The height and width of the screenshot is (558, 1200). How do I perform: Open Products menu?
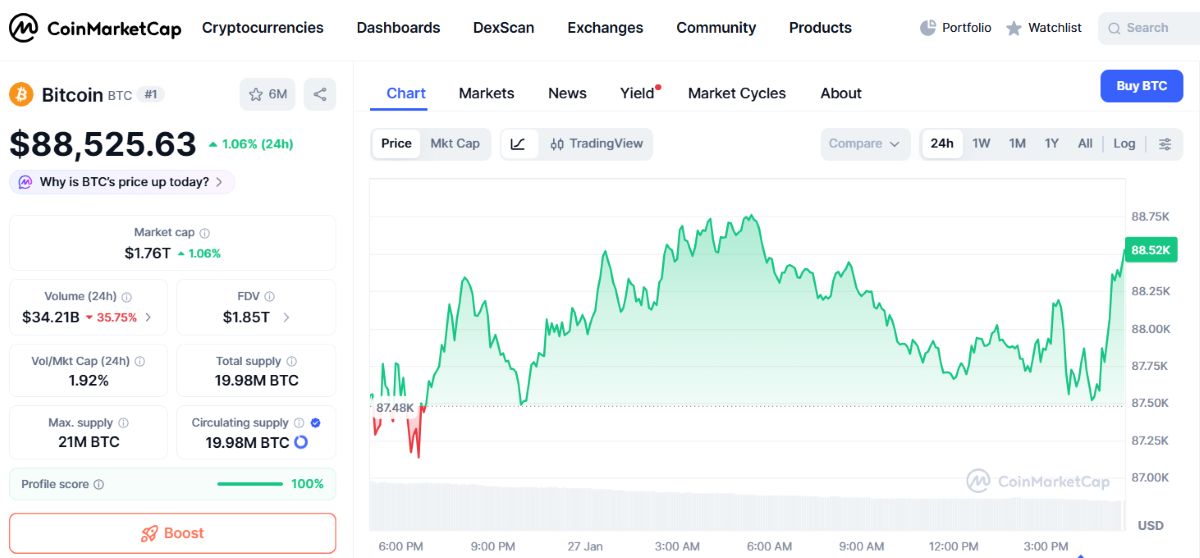pos(820,28)
